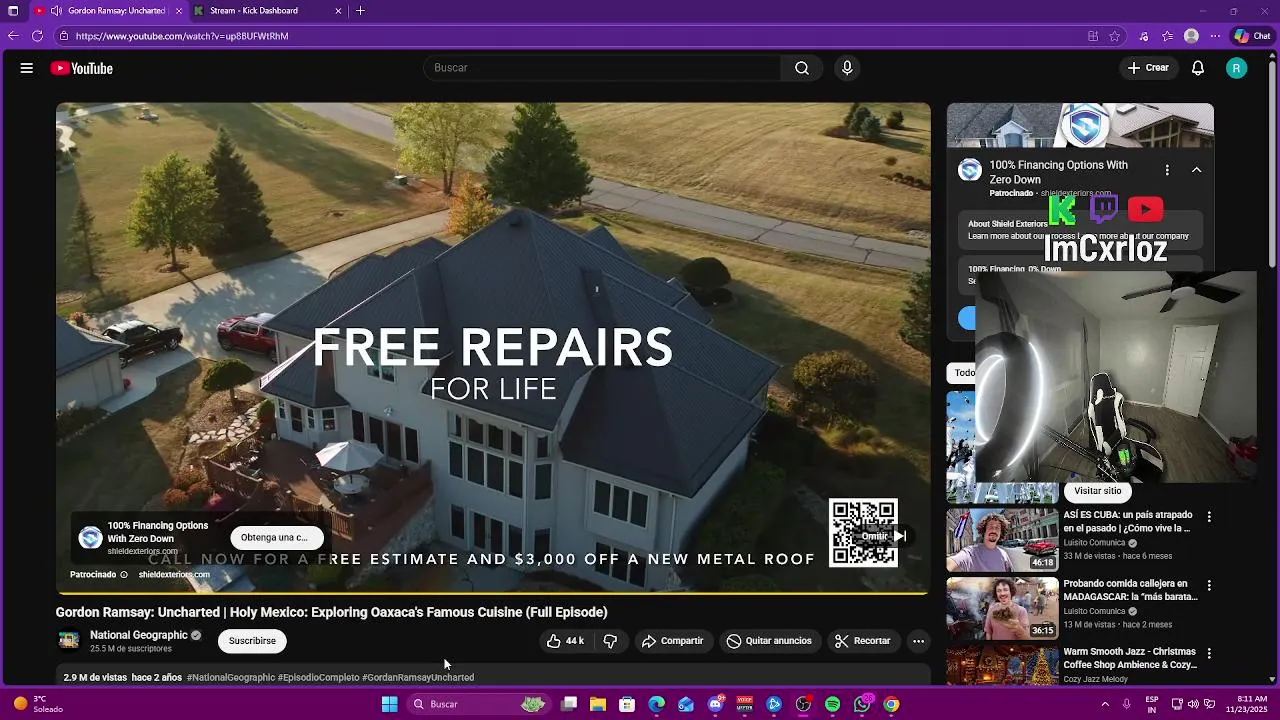Viewport: 1280px width, 720px height.
Task: Open shieldexteriors.com link beside Patrocinado
Action: point(174,575)
